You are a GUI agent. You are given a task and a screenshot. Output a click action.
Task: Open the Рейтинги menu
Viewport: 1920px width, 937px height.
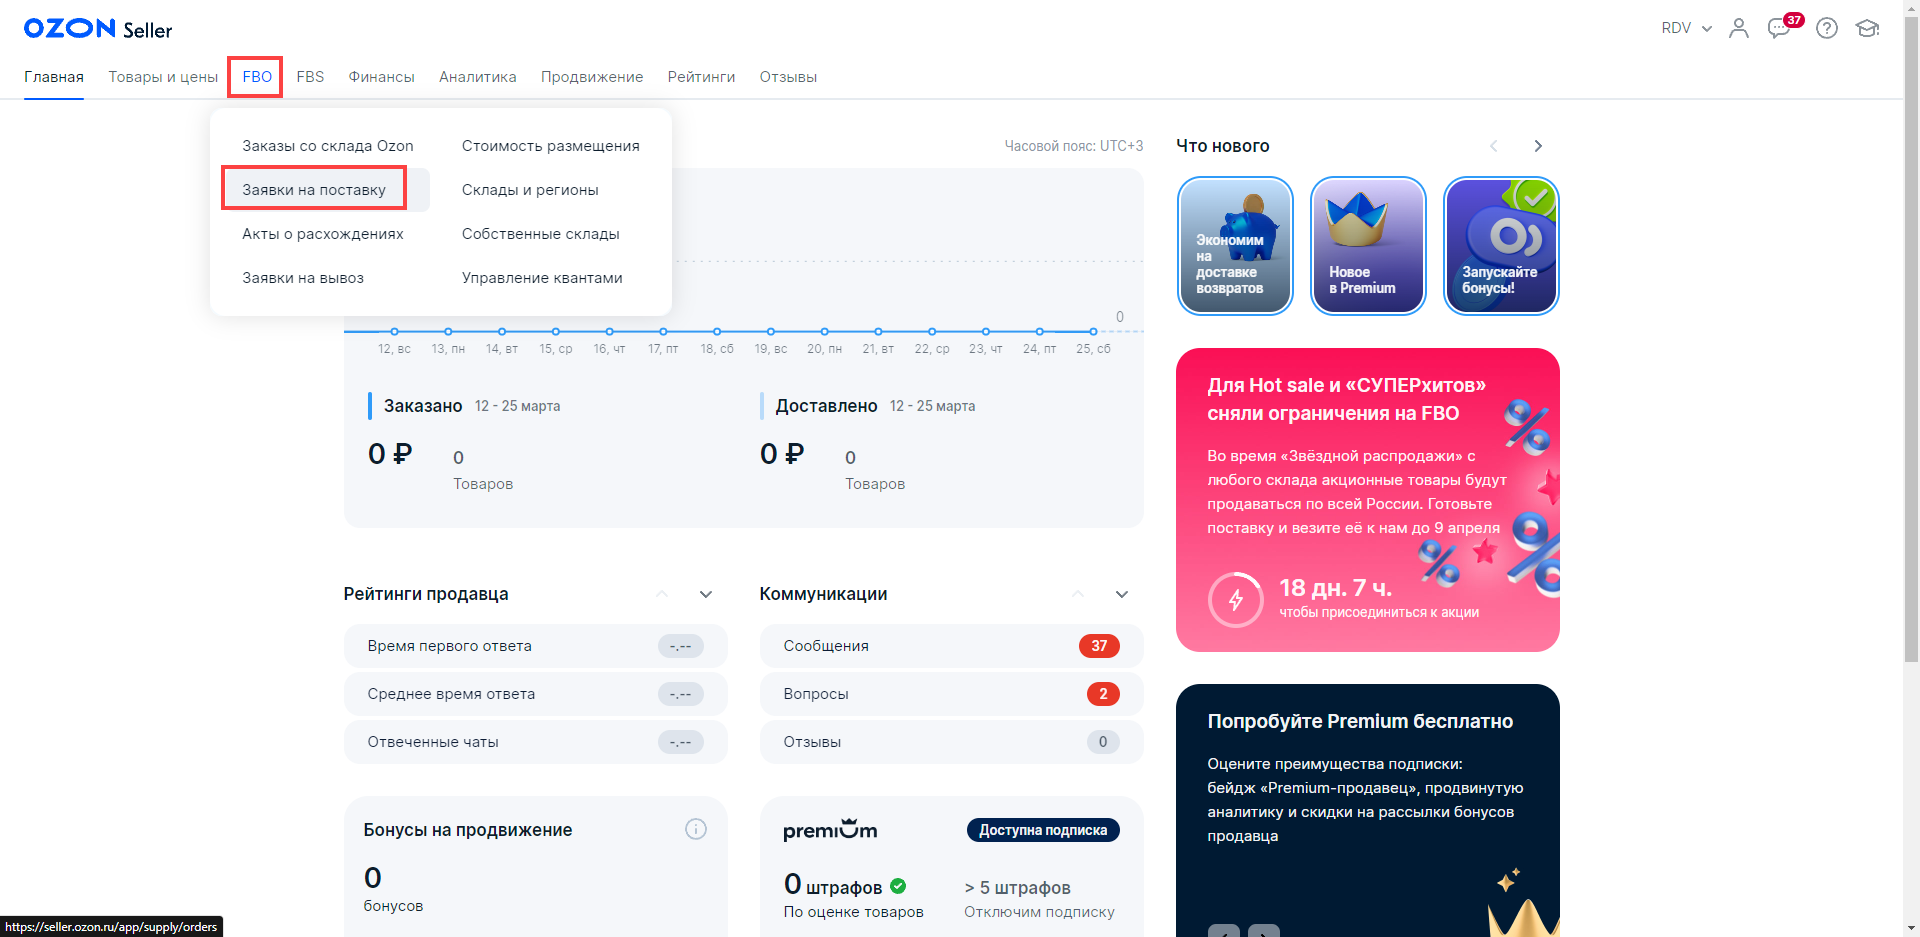(701, 77)
